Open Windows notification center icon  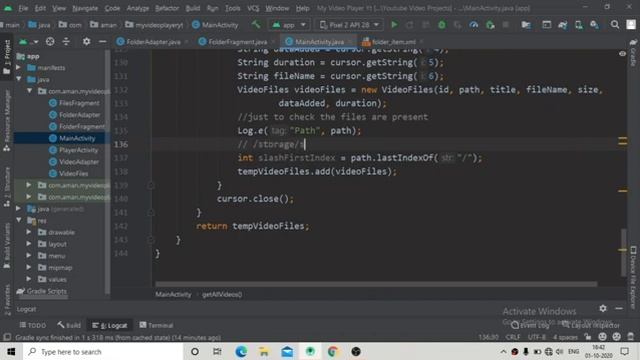tap(624, 351)
